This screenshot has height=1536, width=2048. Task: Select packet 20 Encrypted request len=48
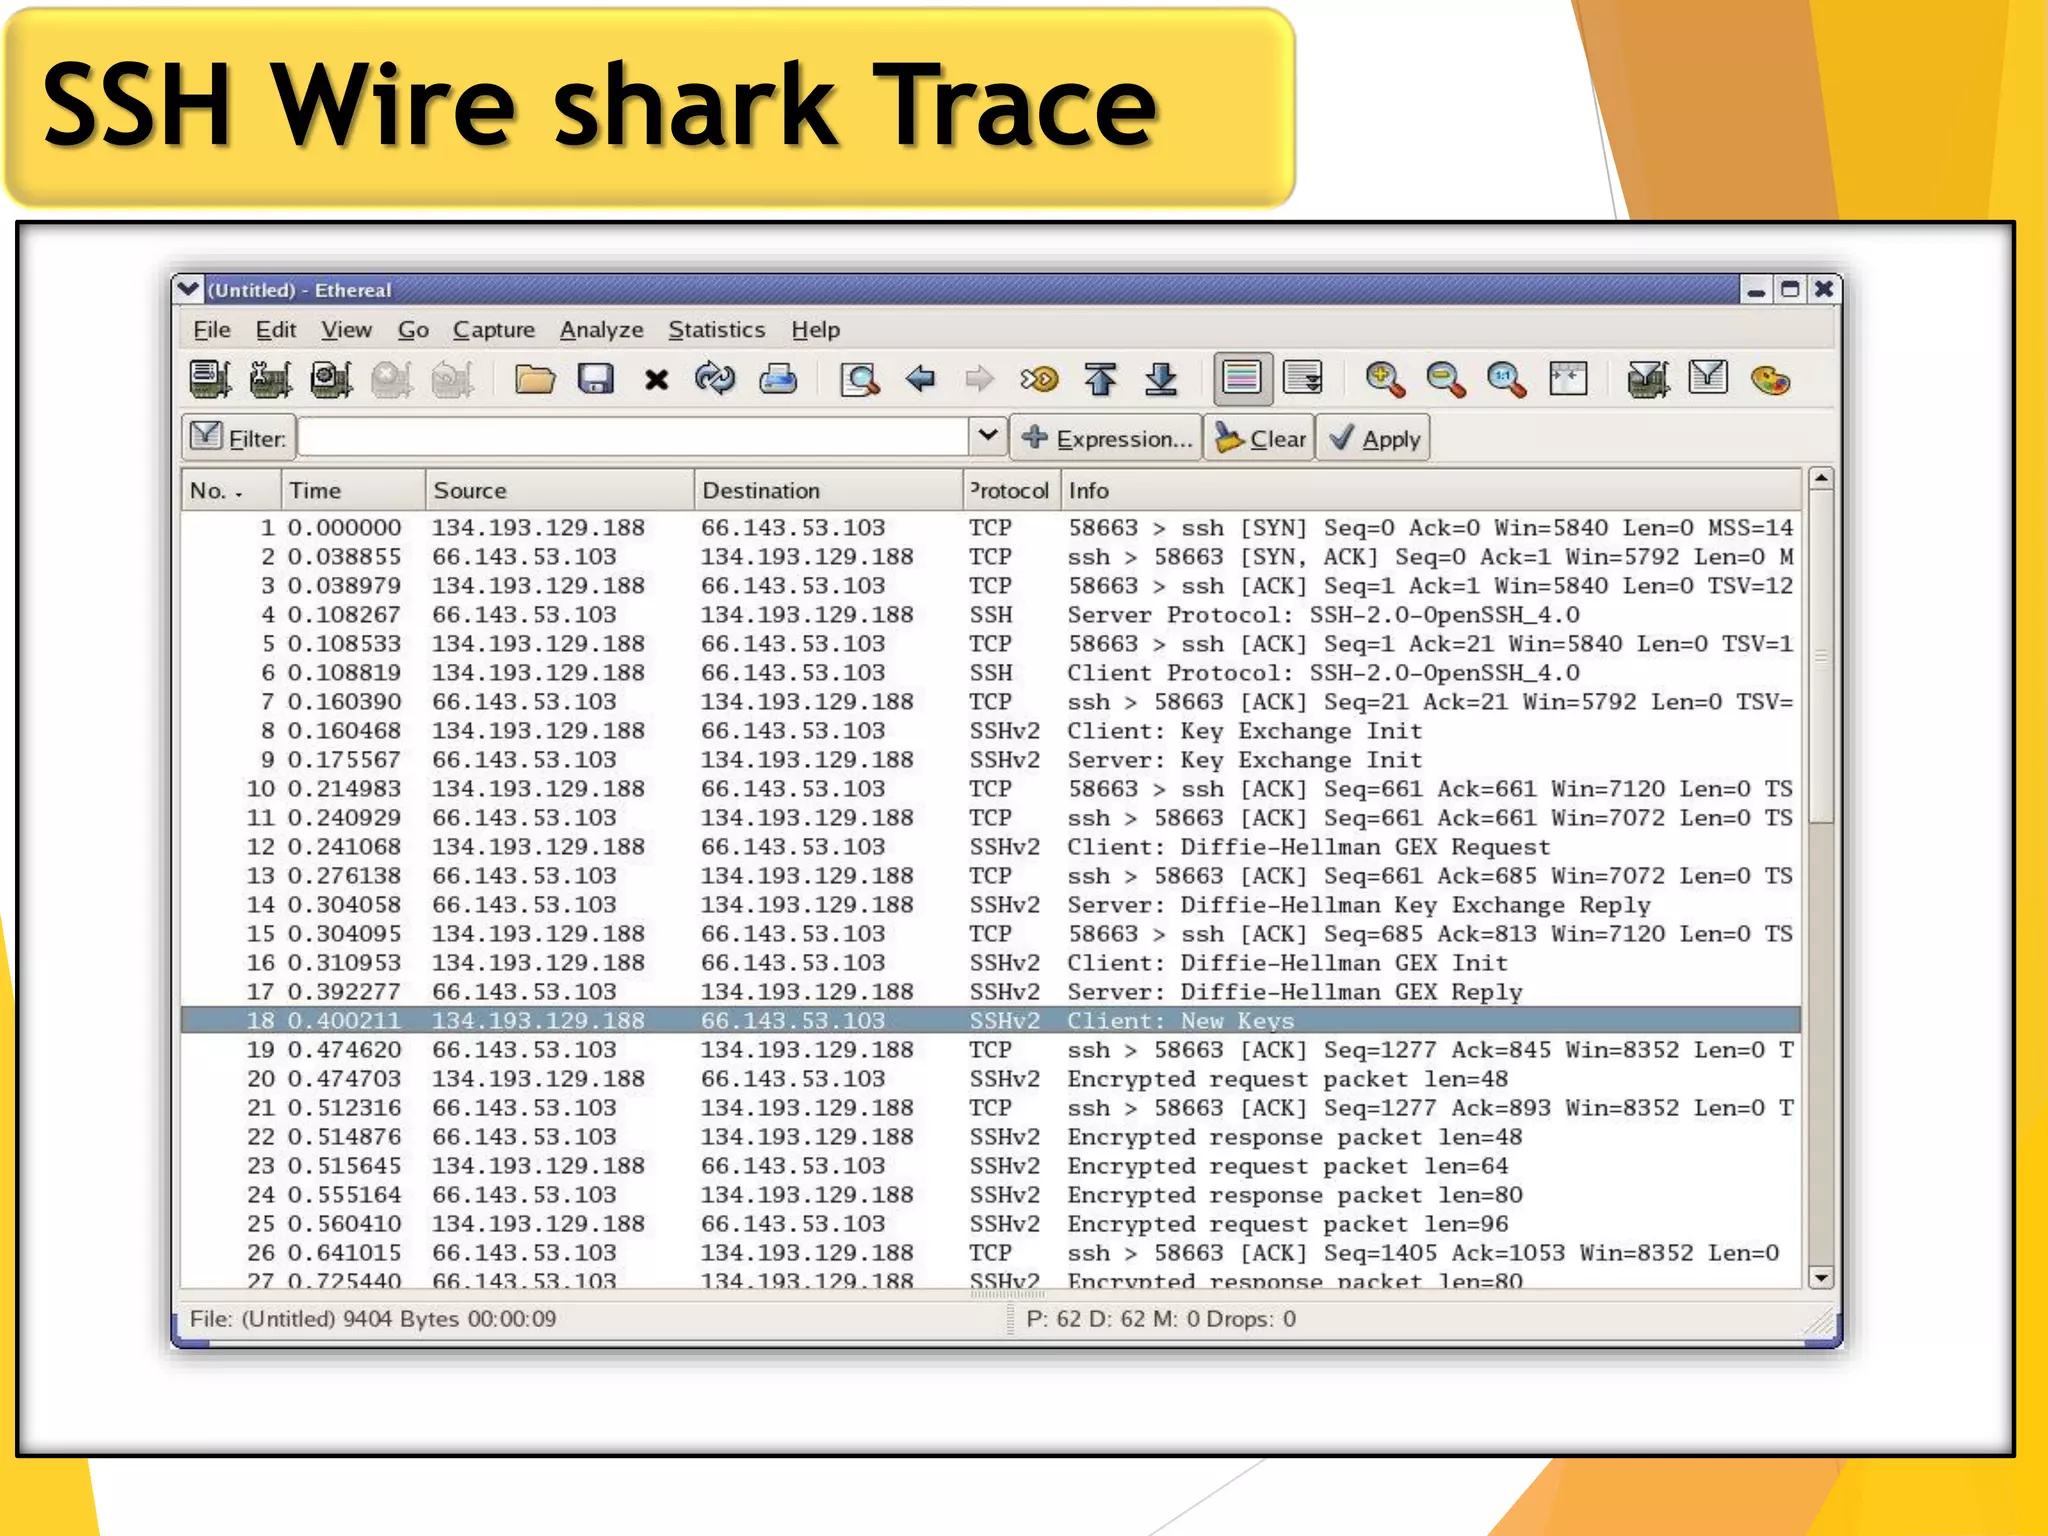990,1078
